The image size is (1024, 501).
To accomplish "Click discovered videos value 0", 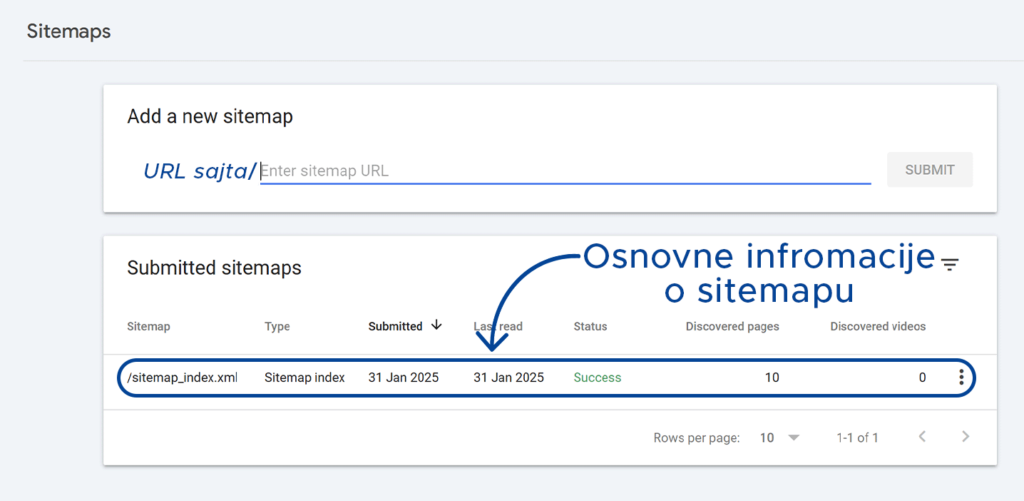I will pyautogui.click(x=922, y=378).
